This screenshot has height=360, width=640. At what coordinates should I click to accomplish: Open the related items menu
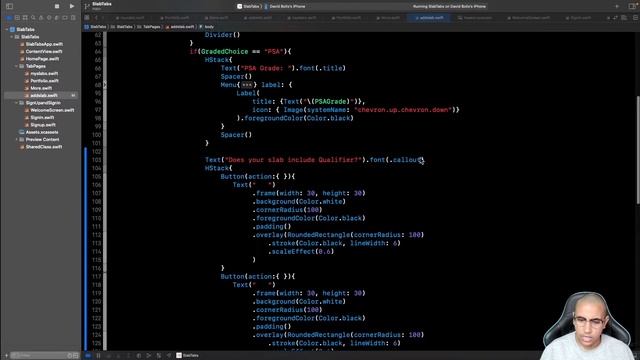click(x=87, y=18)
